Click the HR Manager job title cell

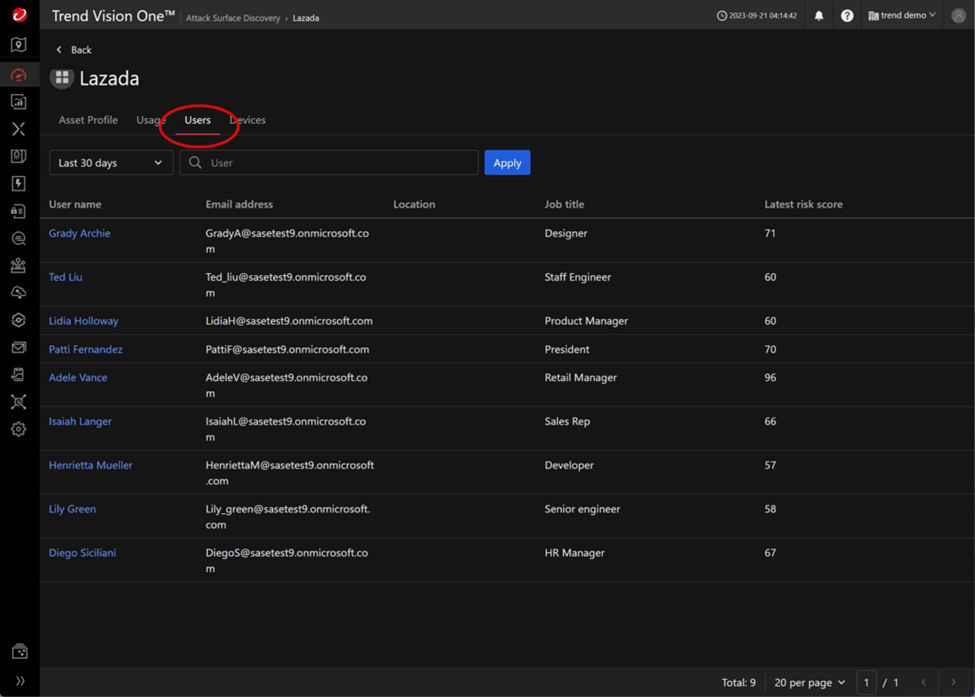click(575, 553)
